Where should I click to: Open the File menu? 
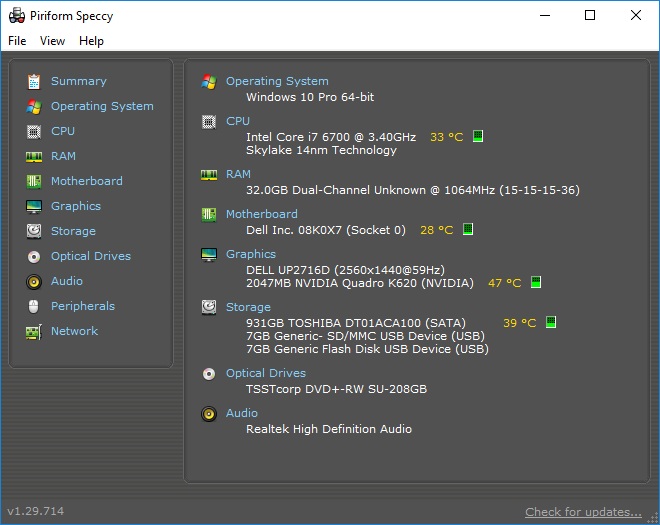tap(17, 41)
